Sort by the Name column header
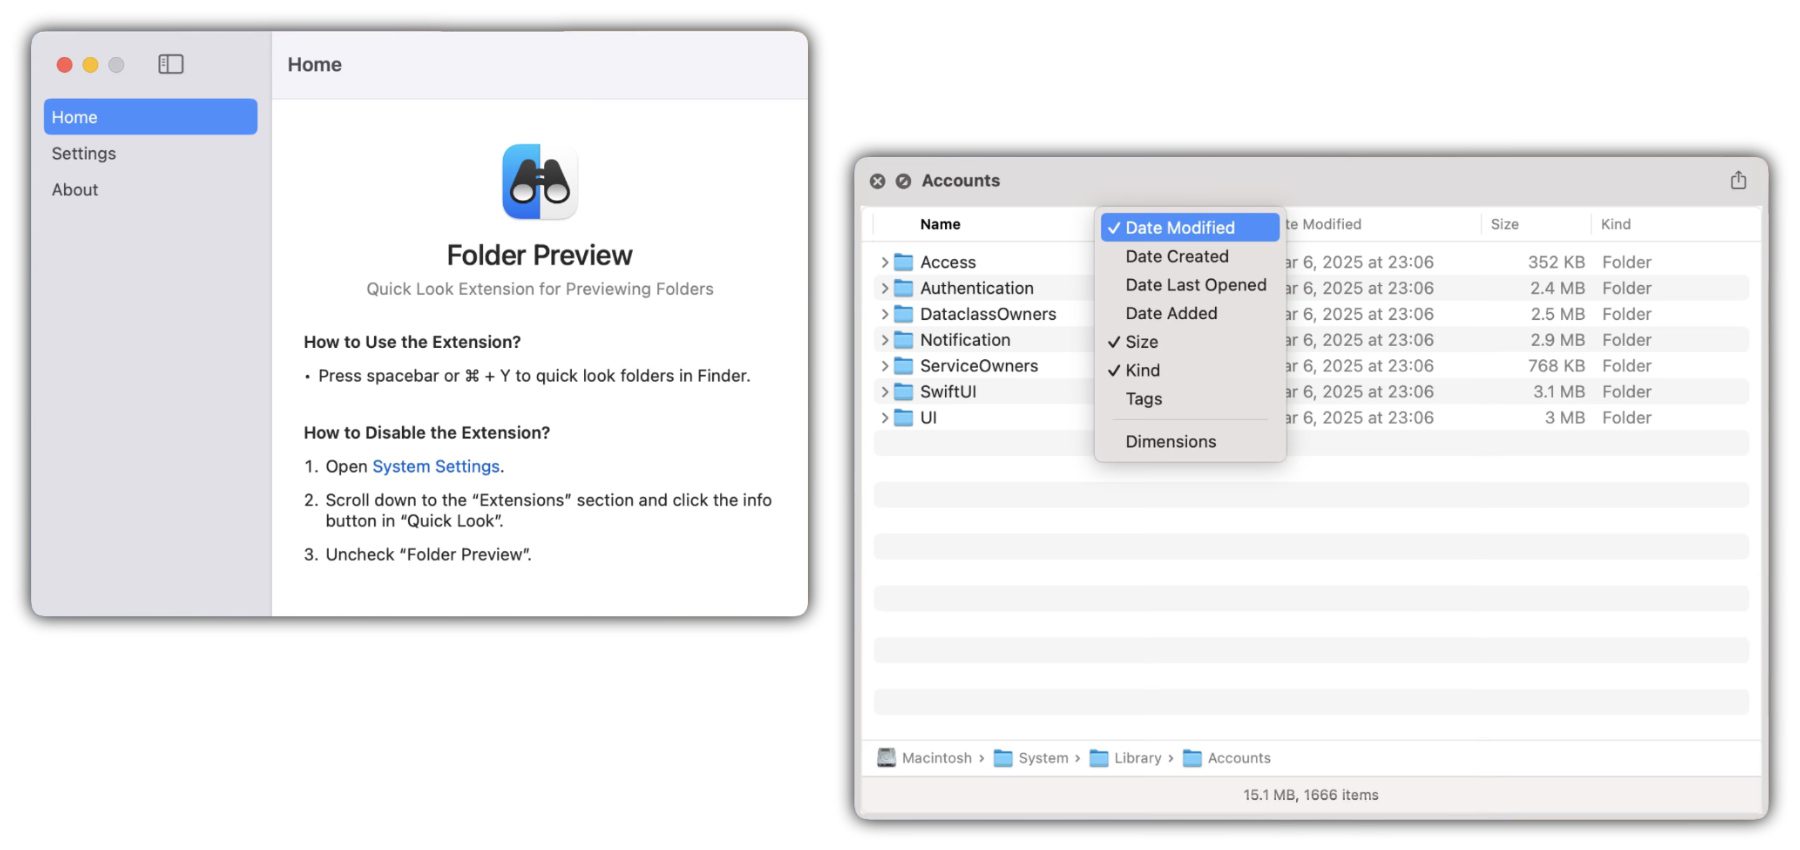 tap(940, 224)
